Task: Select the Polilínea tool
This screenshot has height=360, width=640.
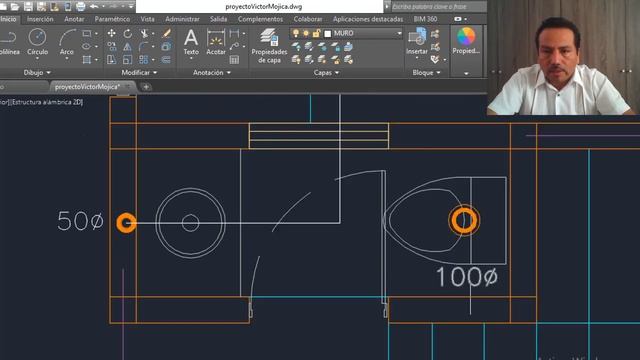Action: pos(9,41)
